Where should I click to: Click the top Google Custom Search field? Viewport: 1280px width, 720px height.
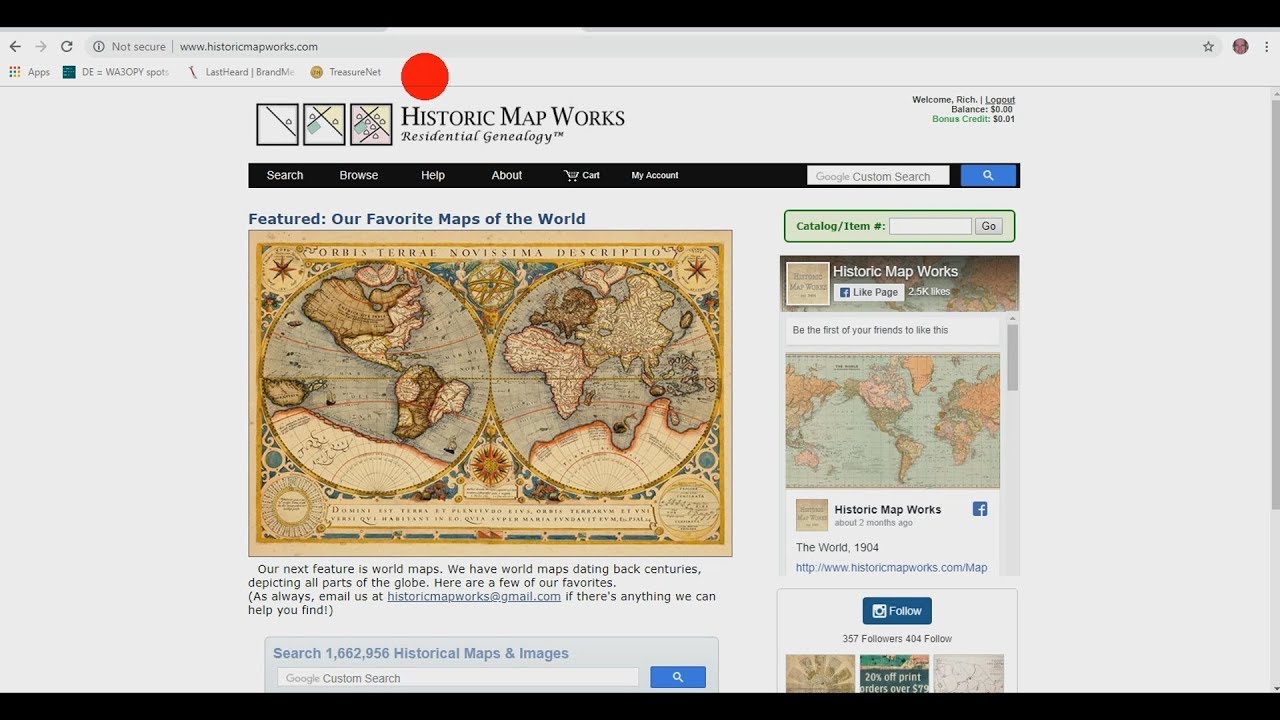(878, 176)
